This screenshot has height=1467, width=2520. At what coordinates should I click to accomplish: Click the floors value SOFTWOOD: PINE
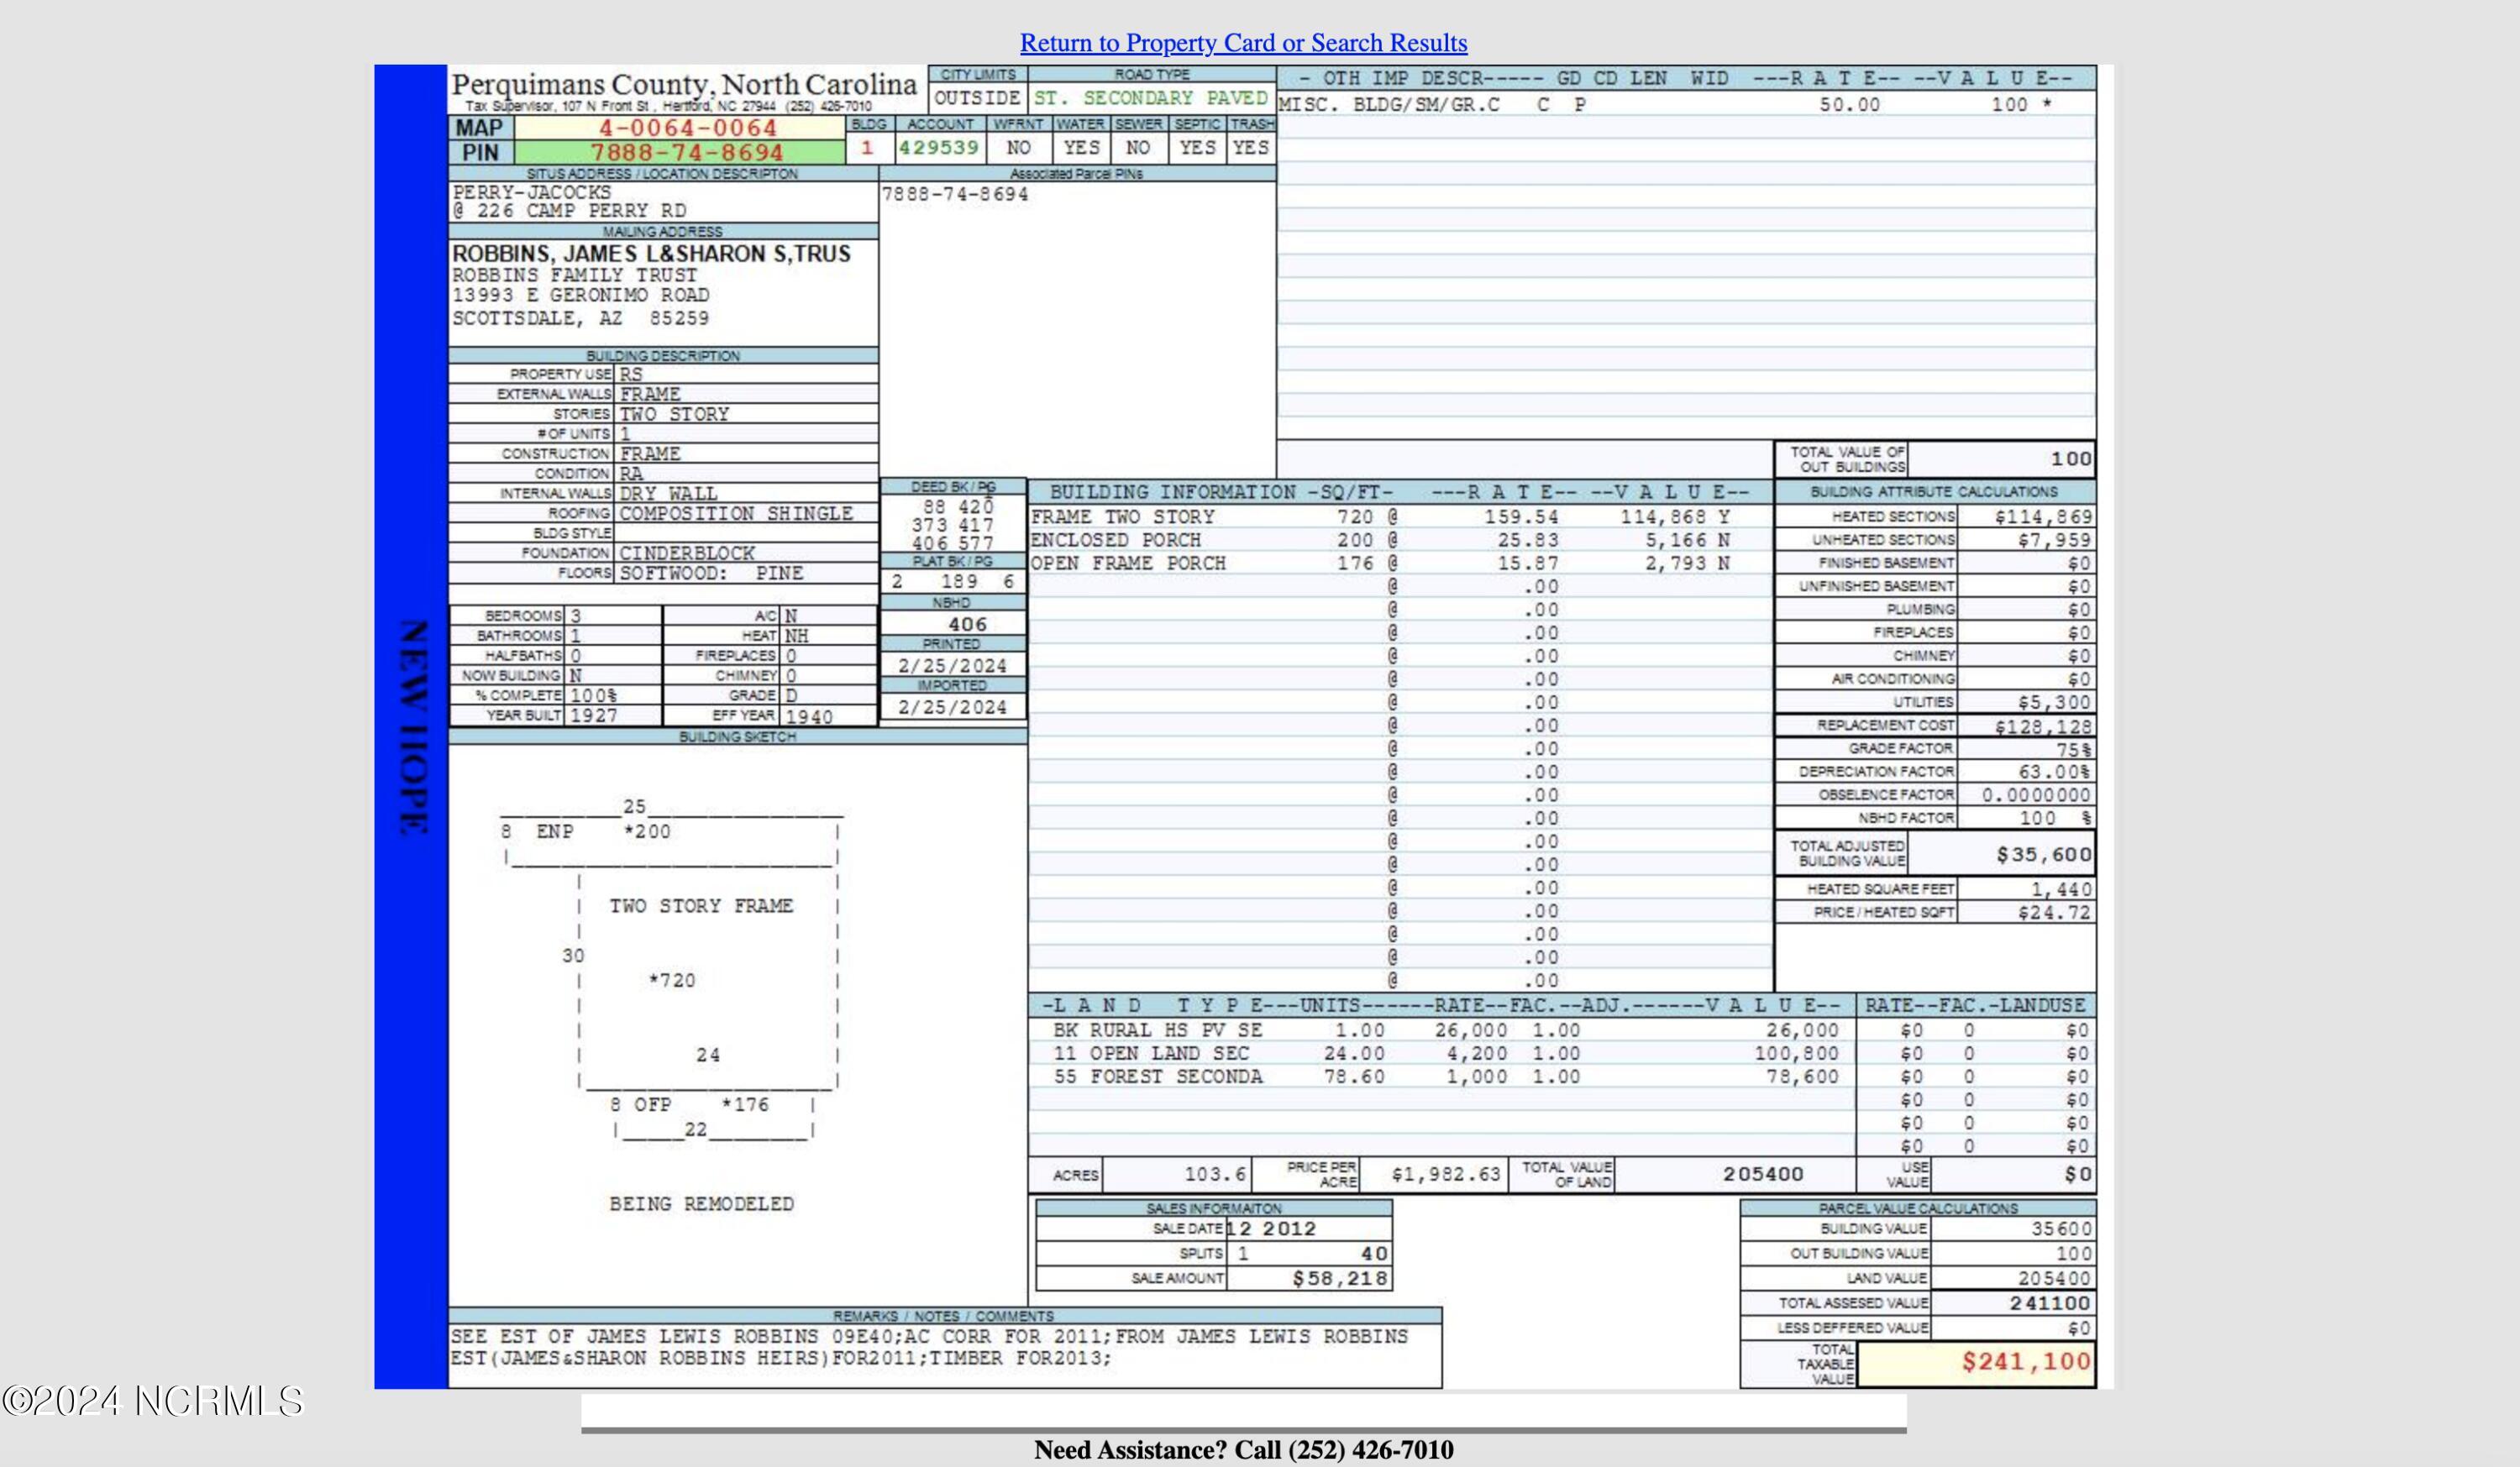pyautogui.click(x=711, y=573)
